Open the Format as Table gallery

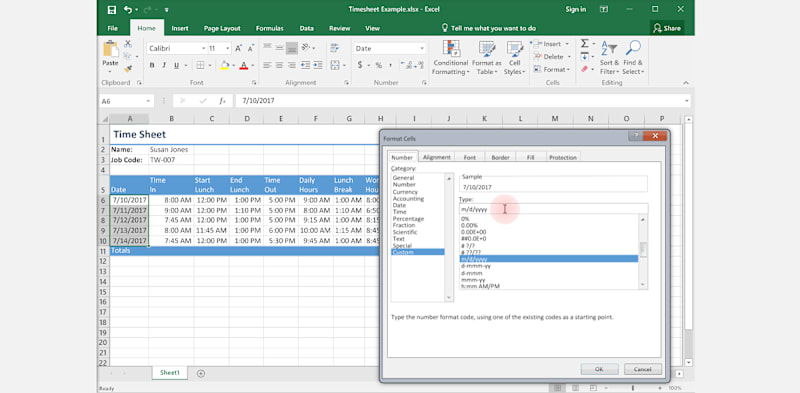pyautogui.click(x=486, y=58)
